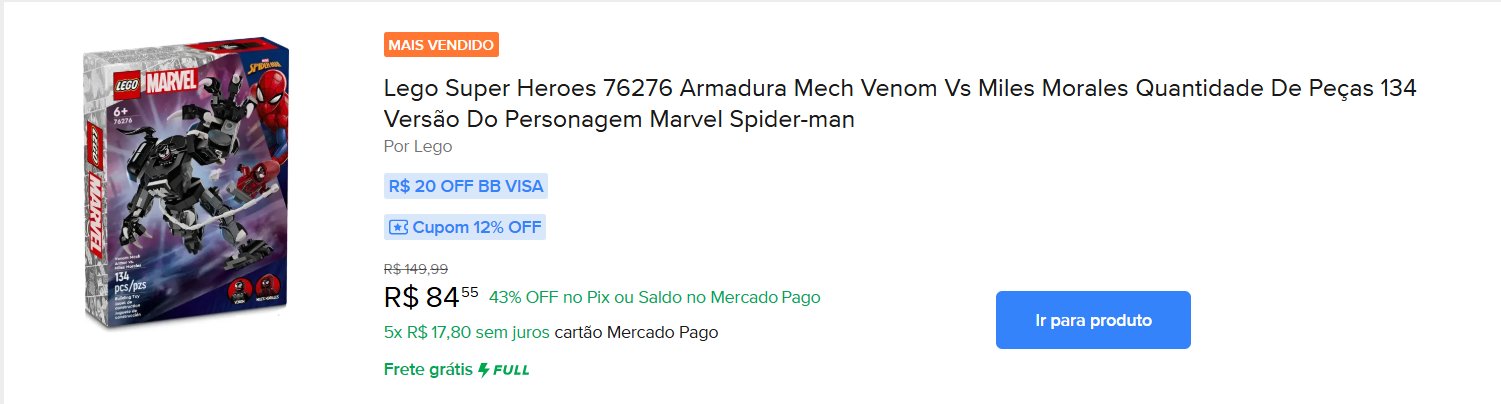Click the Cupom 12% OFF label text
1501x404 pixels.
pyautogui.click(x=477, y=227)
